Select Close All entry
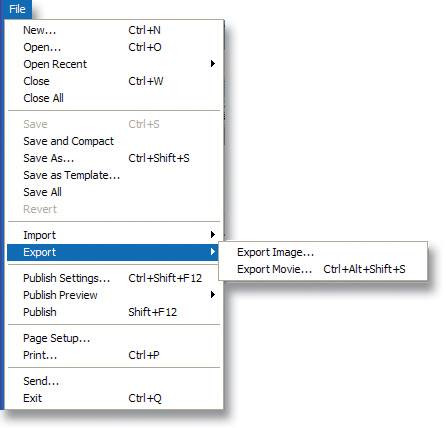 pyautogui.click(x=114, y=98)
